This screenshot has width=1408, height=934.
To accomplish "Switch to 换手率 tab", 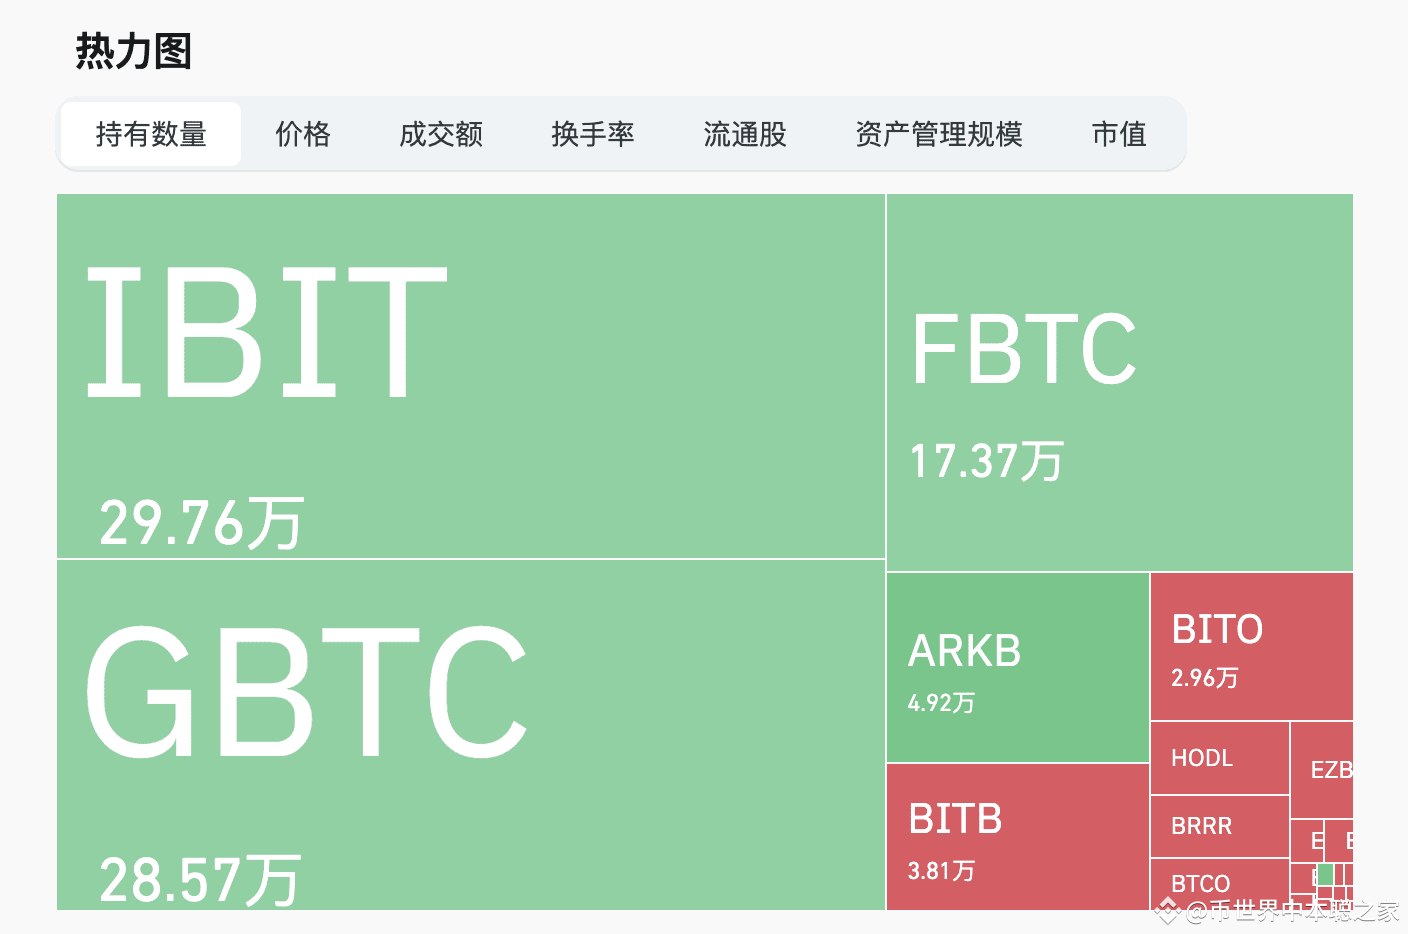I will [593, 134].
